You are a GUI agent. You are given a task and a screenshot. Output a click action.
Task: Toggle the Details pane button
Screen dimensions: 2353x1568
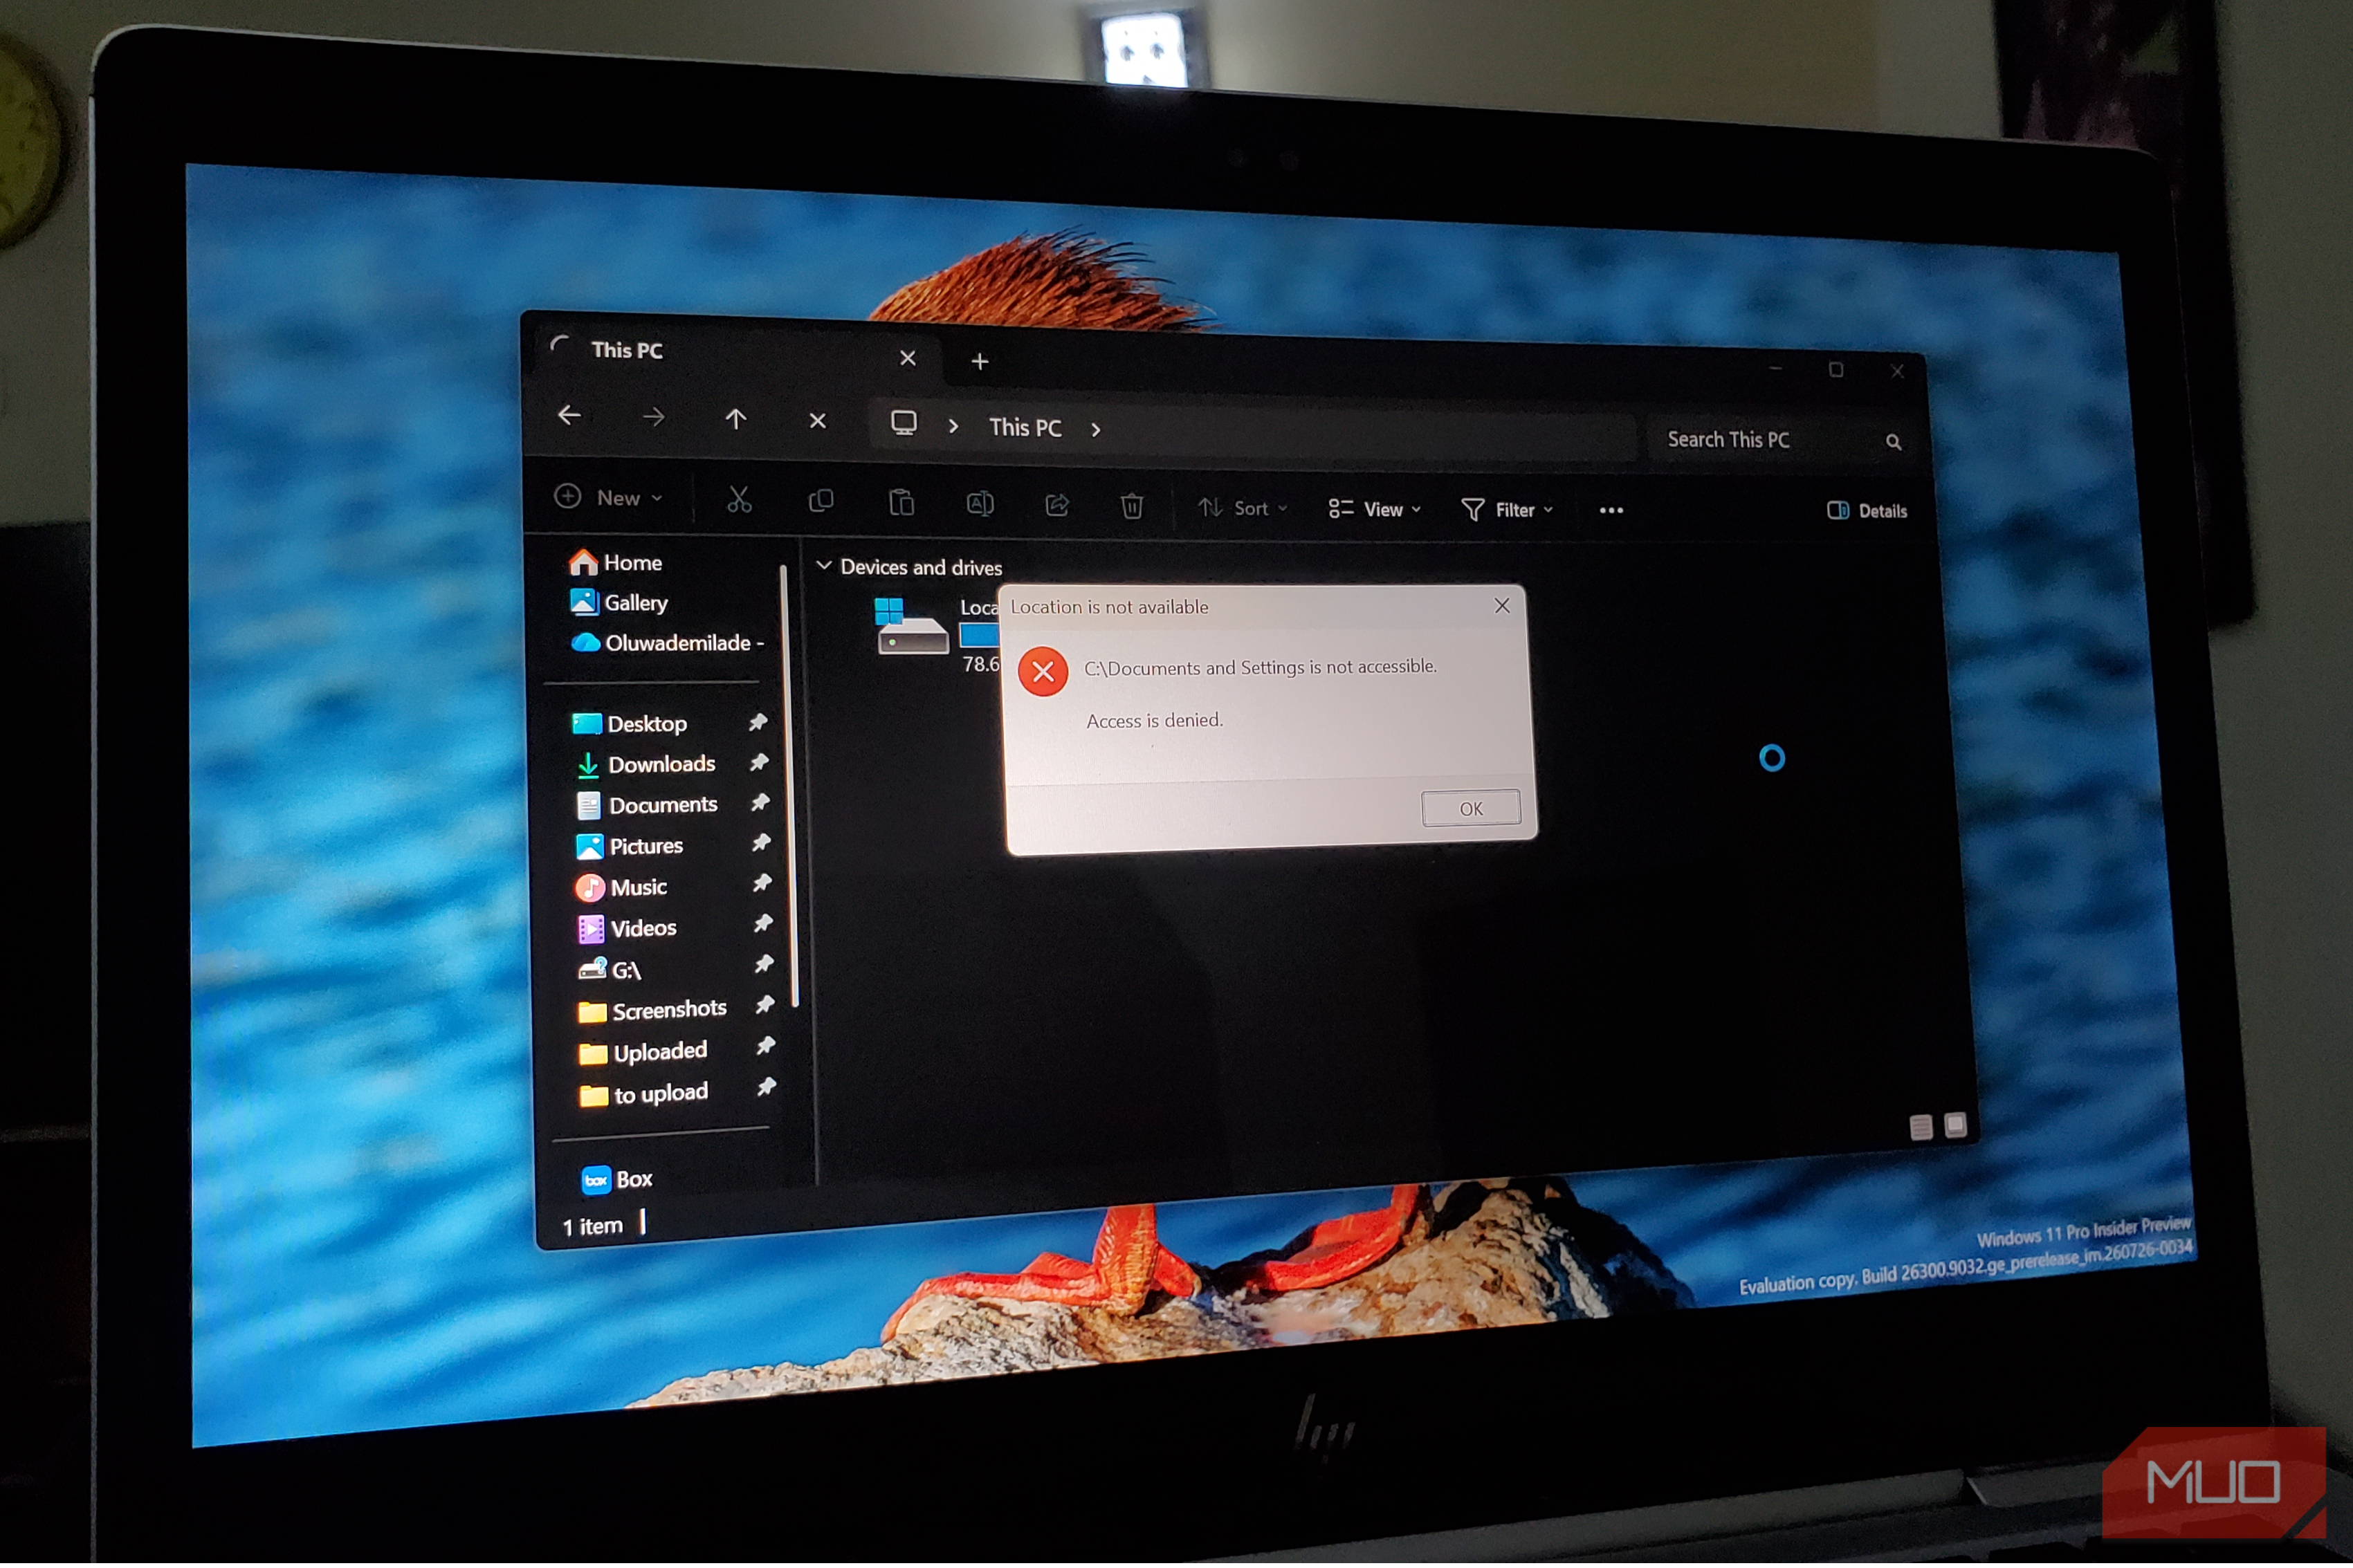click(x=1866, y=511)
